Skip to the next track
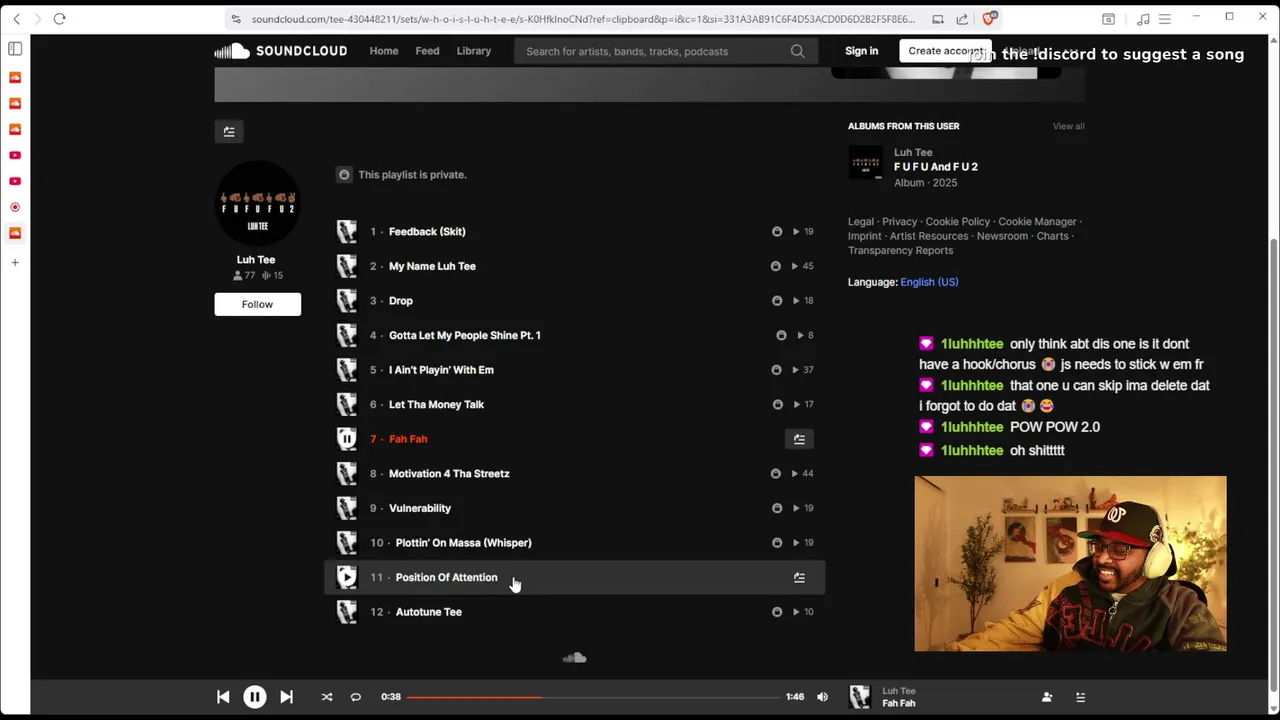 (x=286, y=697)
